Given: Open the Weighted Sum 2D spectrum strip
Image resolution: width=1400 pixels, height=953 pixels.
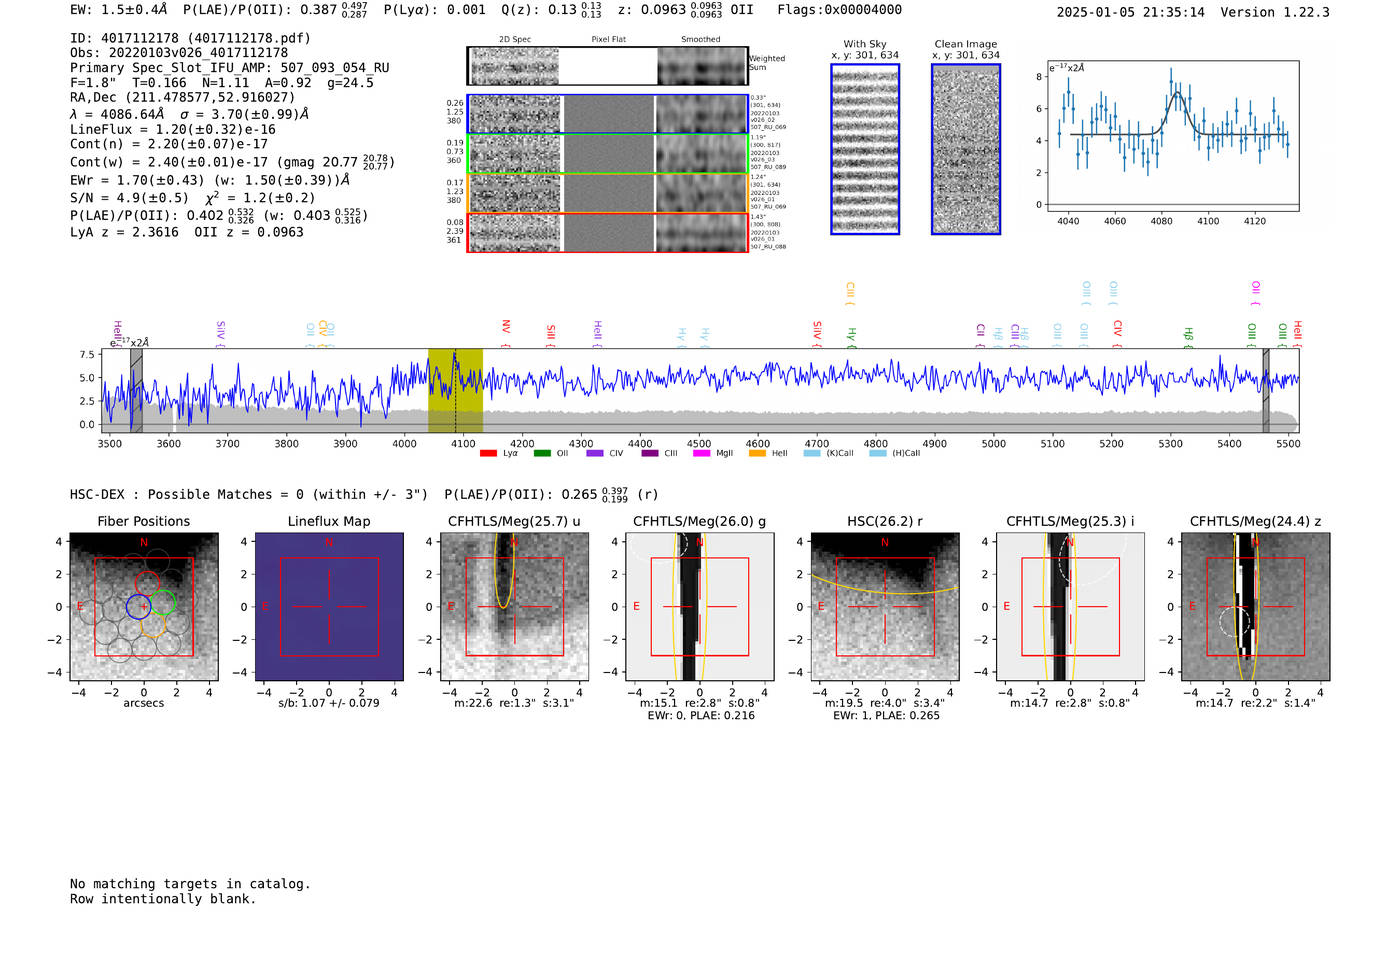Looking at the screenshot, I should point(607,66).
